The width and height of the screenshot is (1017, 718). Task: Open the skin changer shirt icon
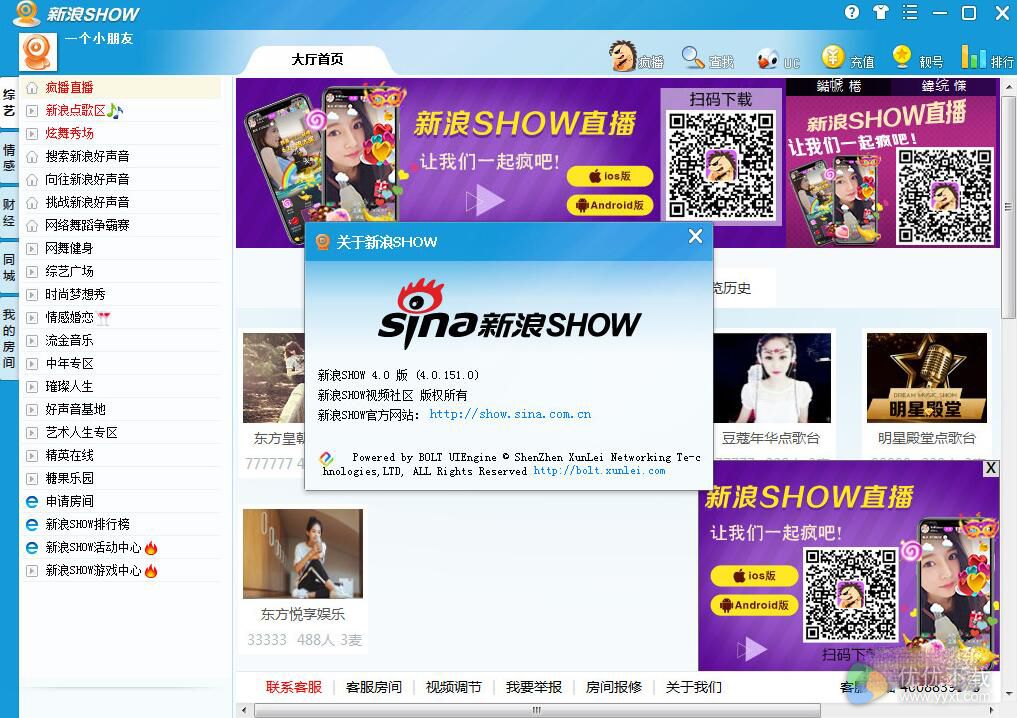[x=880, y=12]
